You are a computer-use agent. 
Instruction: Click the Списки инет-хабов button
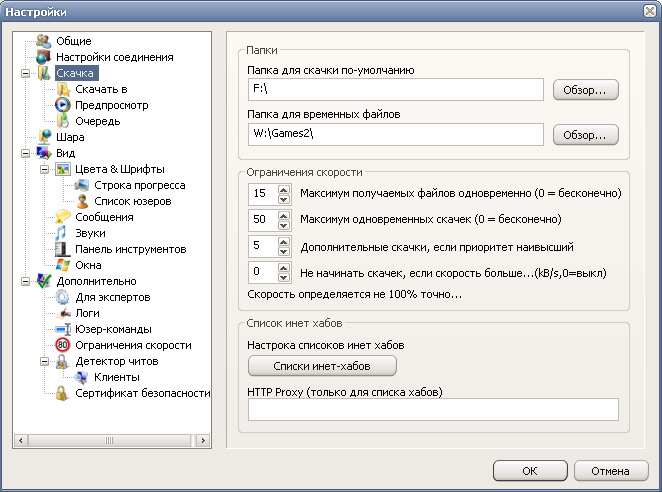pos(322,366)
